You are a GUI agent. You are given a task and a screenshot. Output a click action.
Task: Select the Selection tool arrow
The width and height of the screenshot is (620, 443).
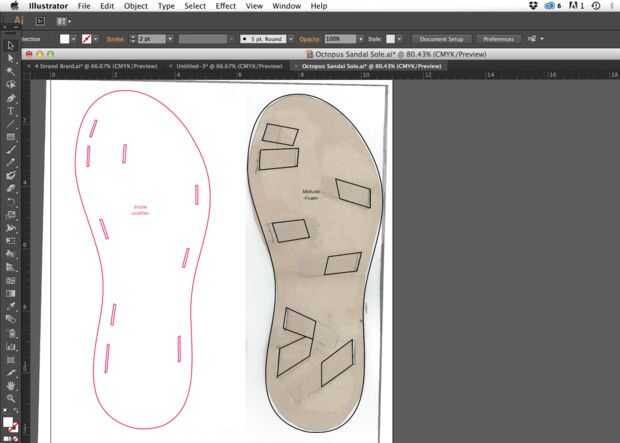pyautogui.click(x=11, y=45)
